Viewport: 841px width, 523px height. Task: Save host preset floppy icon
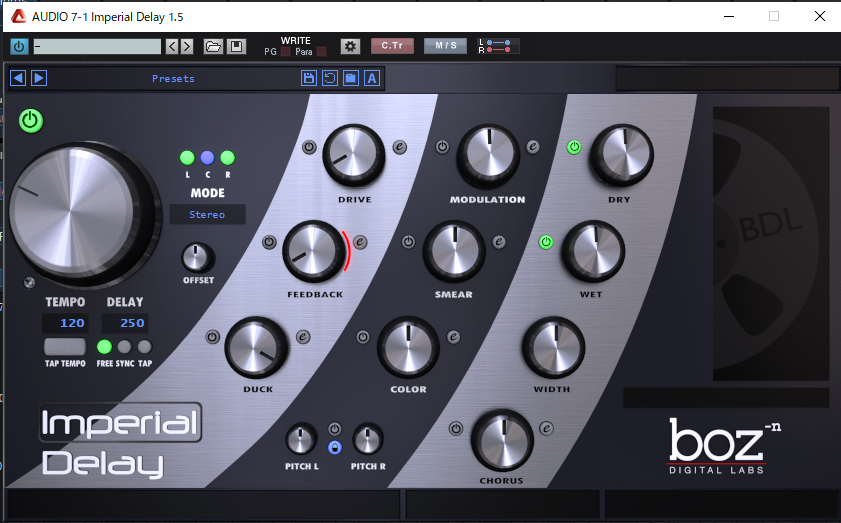tap(236, 47)
